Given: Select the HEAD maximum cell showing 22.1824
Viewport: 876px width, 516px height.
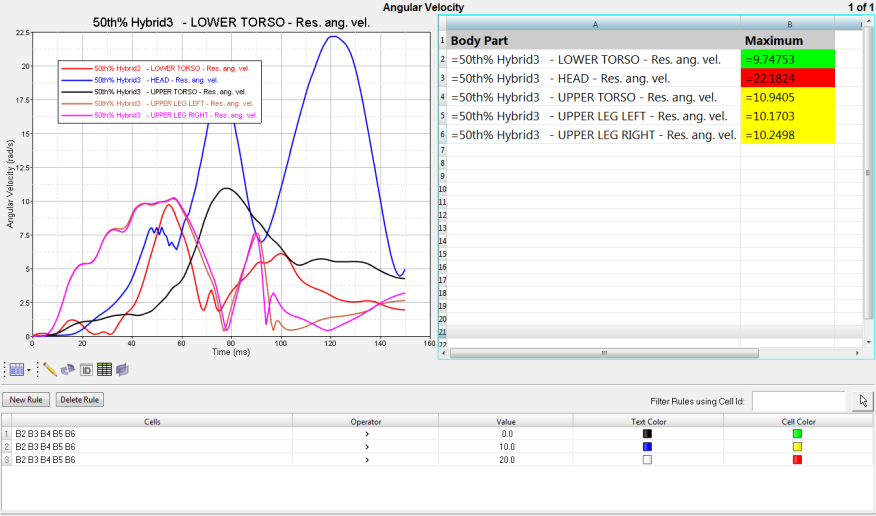Looking at the screenshot, I should pyautogui.click(x=788, y=78).
